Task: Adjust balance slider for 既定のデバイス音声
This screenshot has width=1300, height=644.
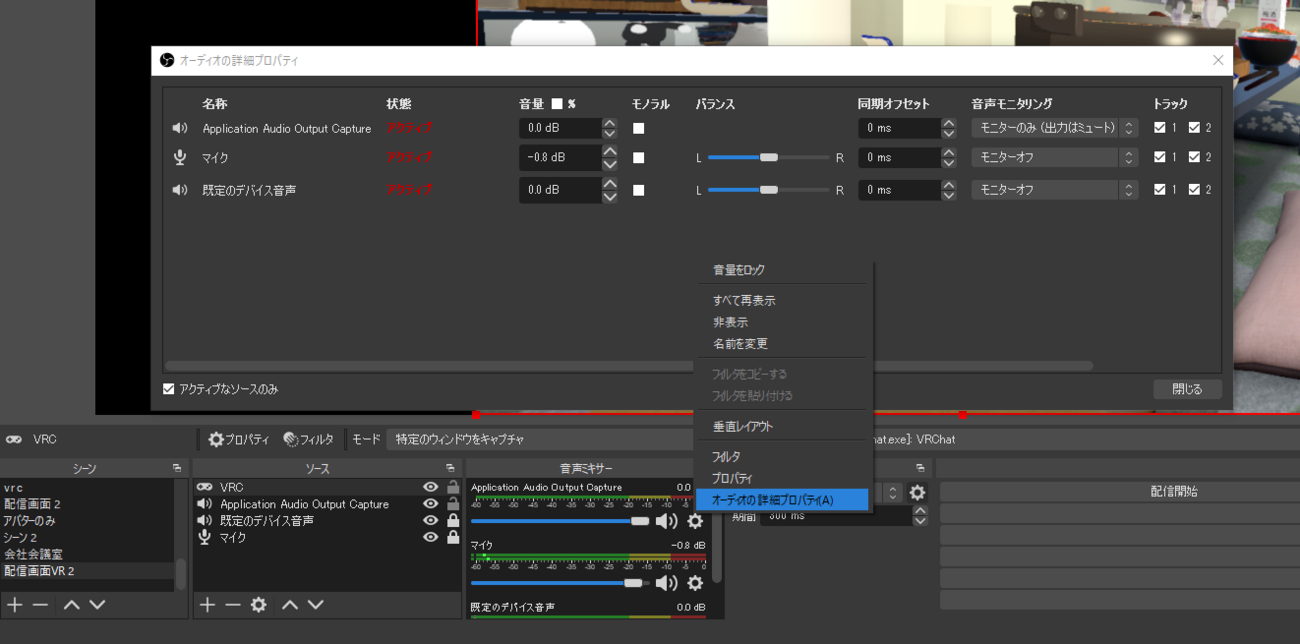Action: coord(768,190)
